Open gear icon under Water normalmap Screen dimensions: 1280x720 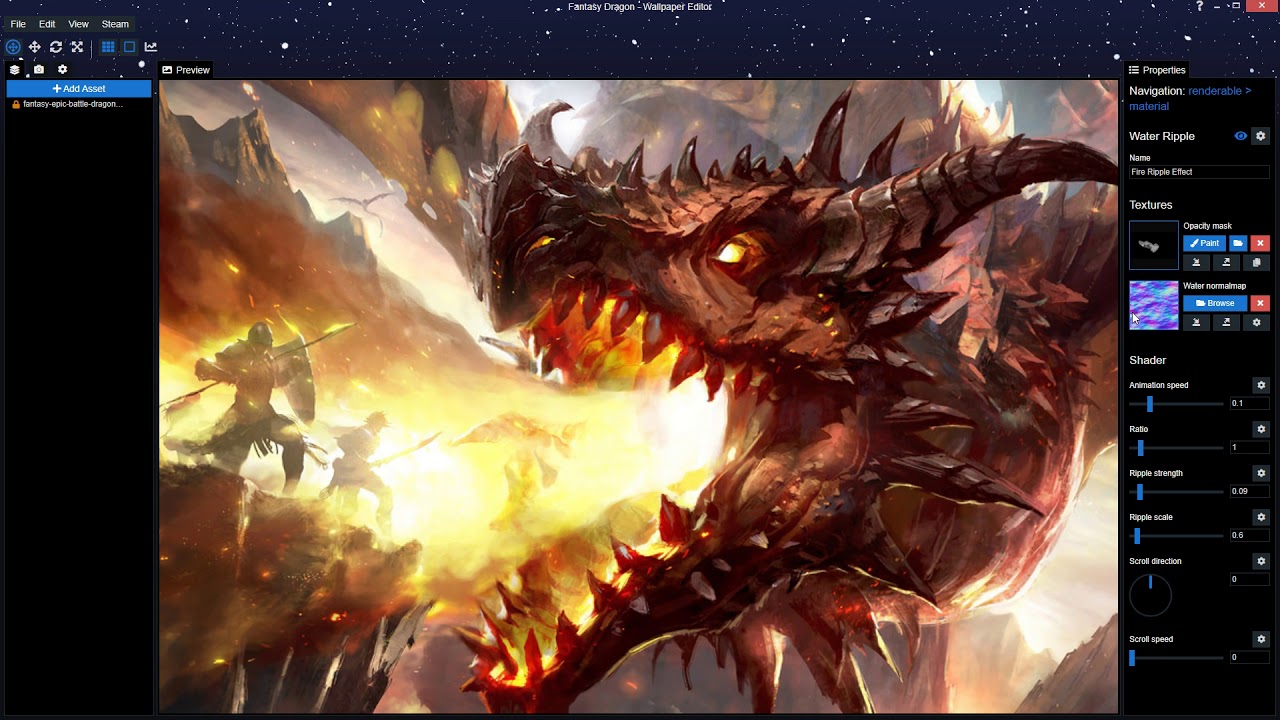tap(1257, 323)
